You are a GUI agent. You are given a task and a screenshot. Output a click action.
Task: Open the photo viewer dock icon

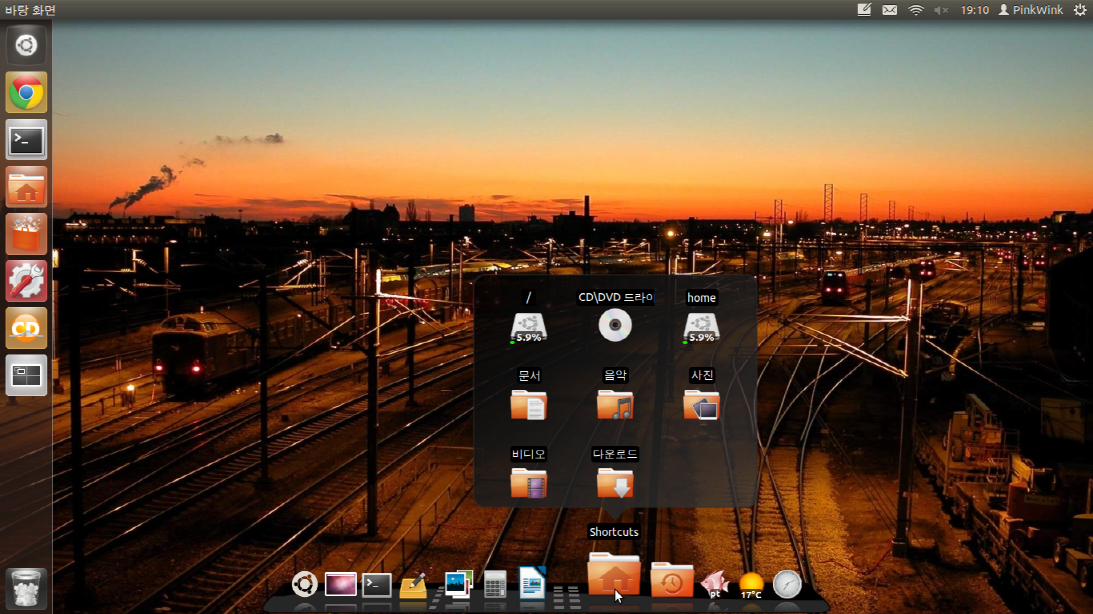click(458, 583)
